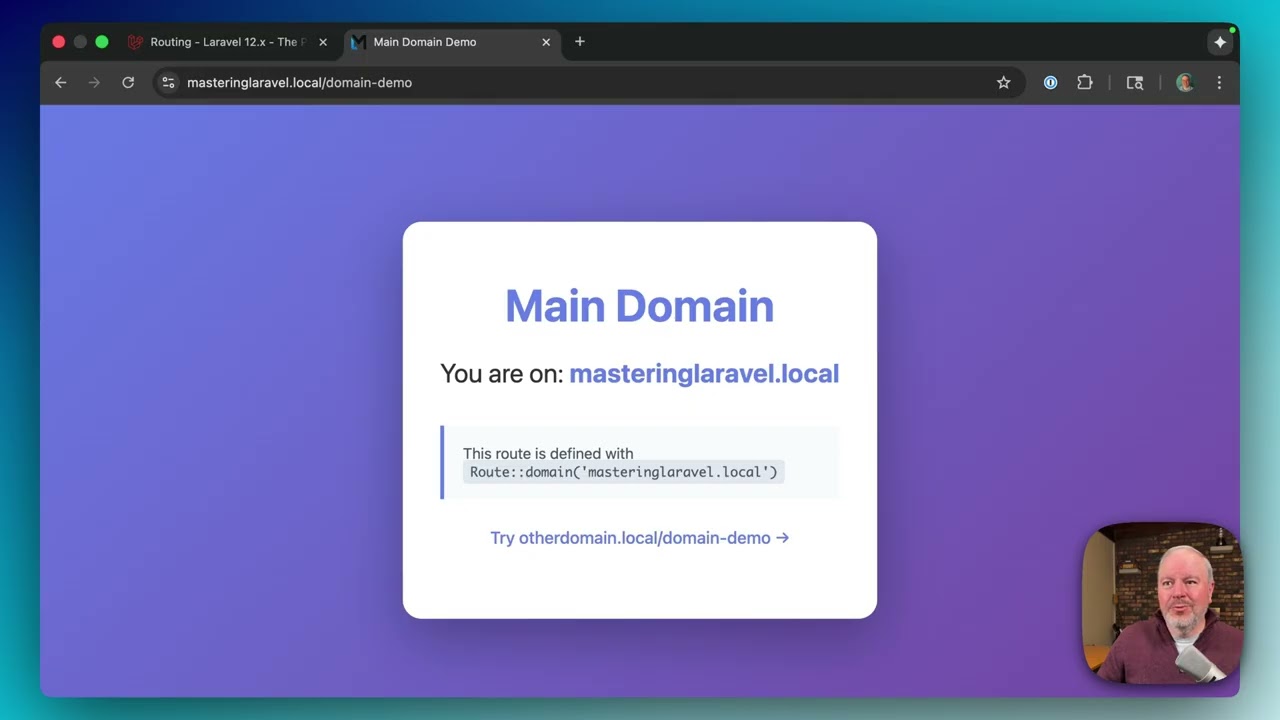This screenshot has width=1280, height=720.
Task: Open the Extensions puzzle icon
Action: [x=1084, y=83]
